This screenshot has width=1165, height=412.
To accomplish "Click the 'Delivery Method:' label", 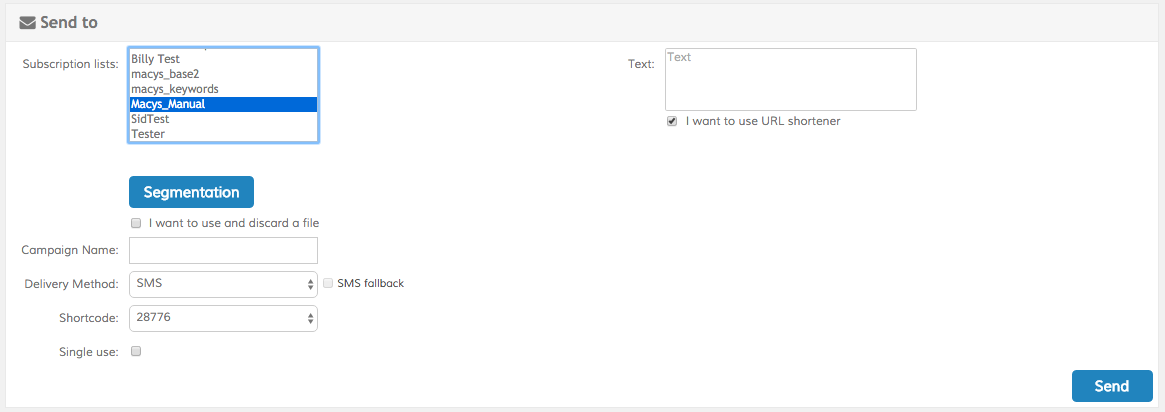I will [71, 284].
